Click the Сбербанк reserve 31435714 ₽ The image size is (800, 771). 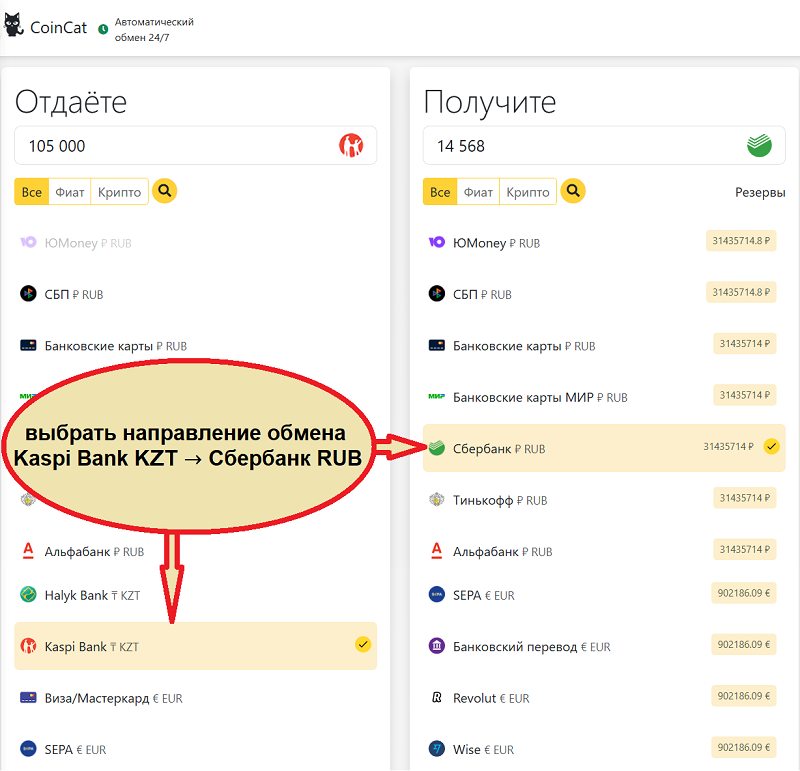pyautogui.click(x=729, y=446)
